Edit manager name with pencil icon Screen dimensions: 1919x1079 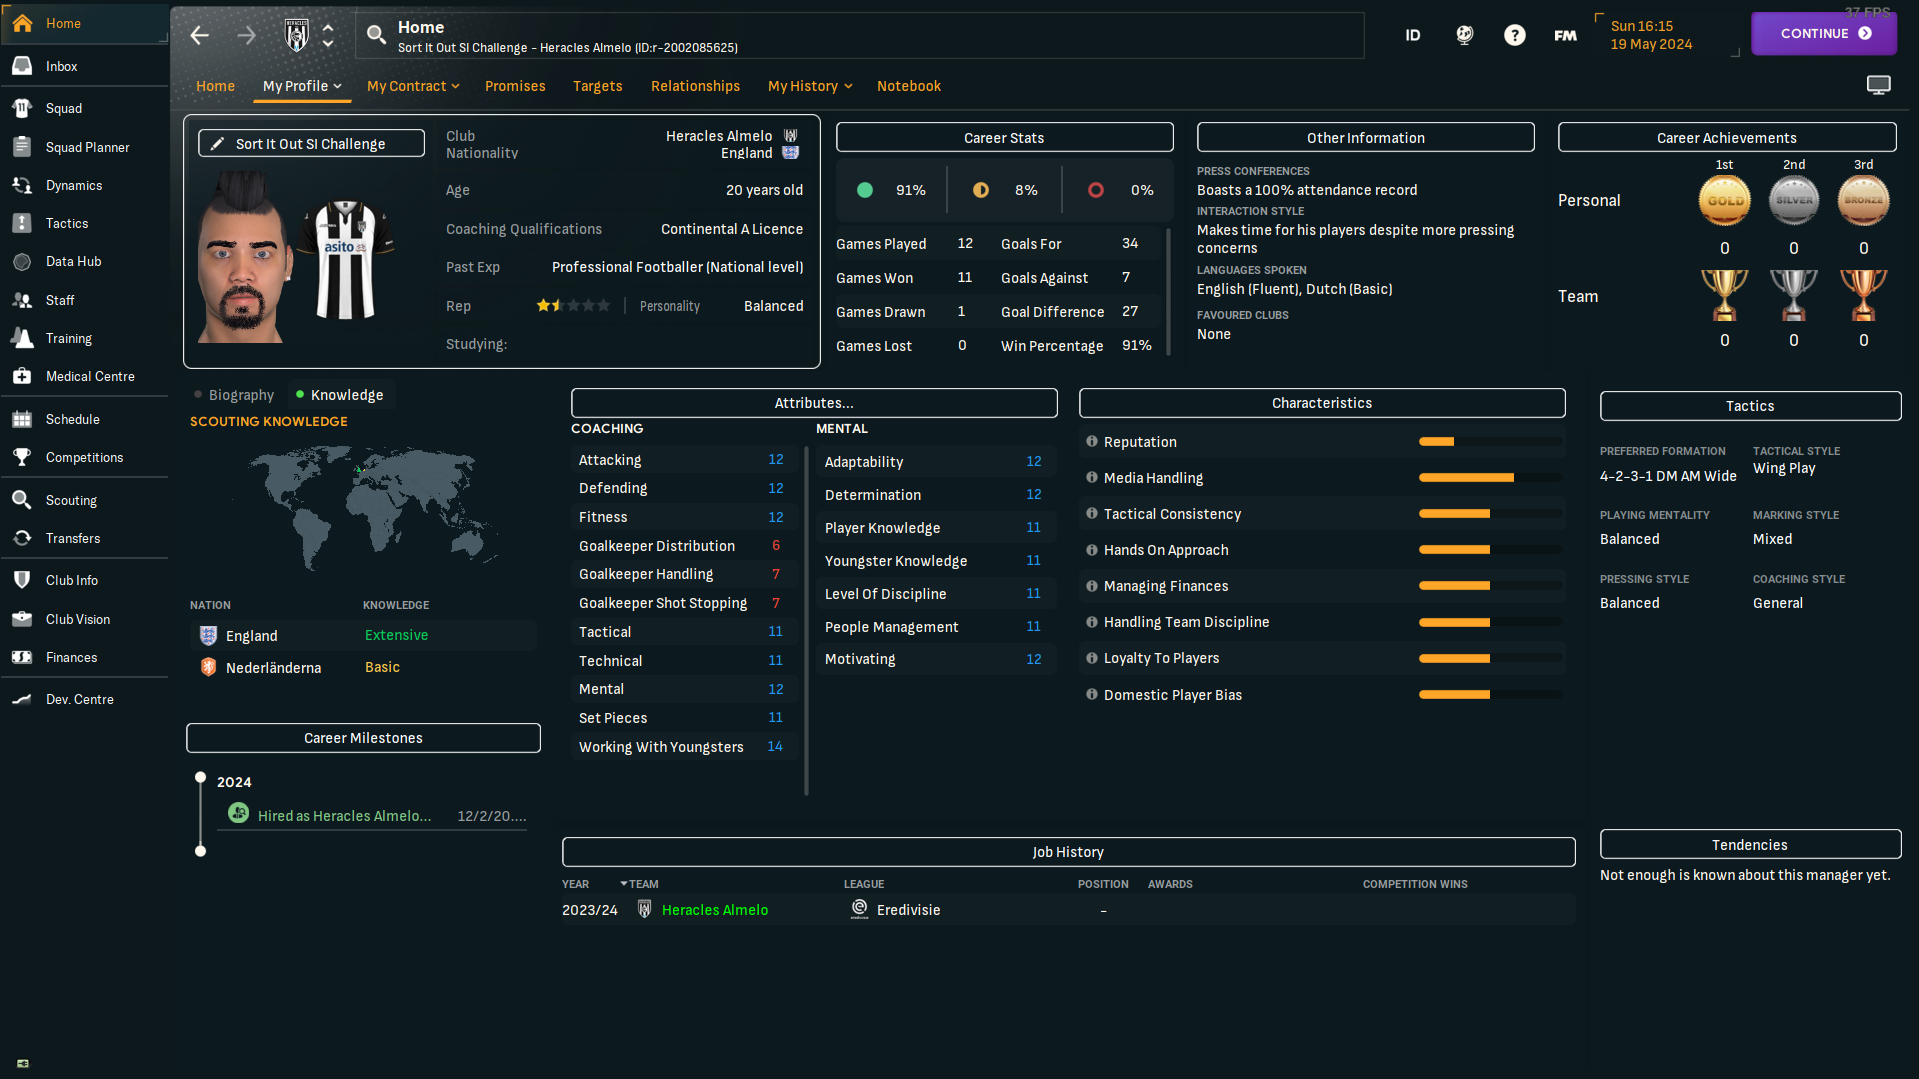[217, 143]
